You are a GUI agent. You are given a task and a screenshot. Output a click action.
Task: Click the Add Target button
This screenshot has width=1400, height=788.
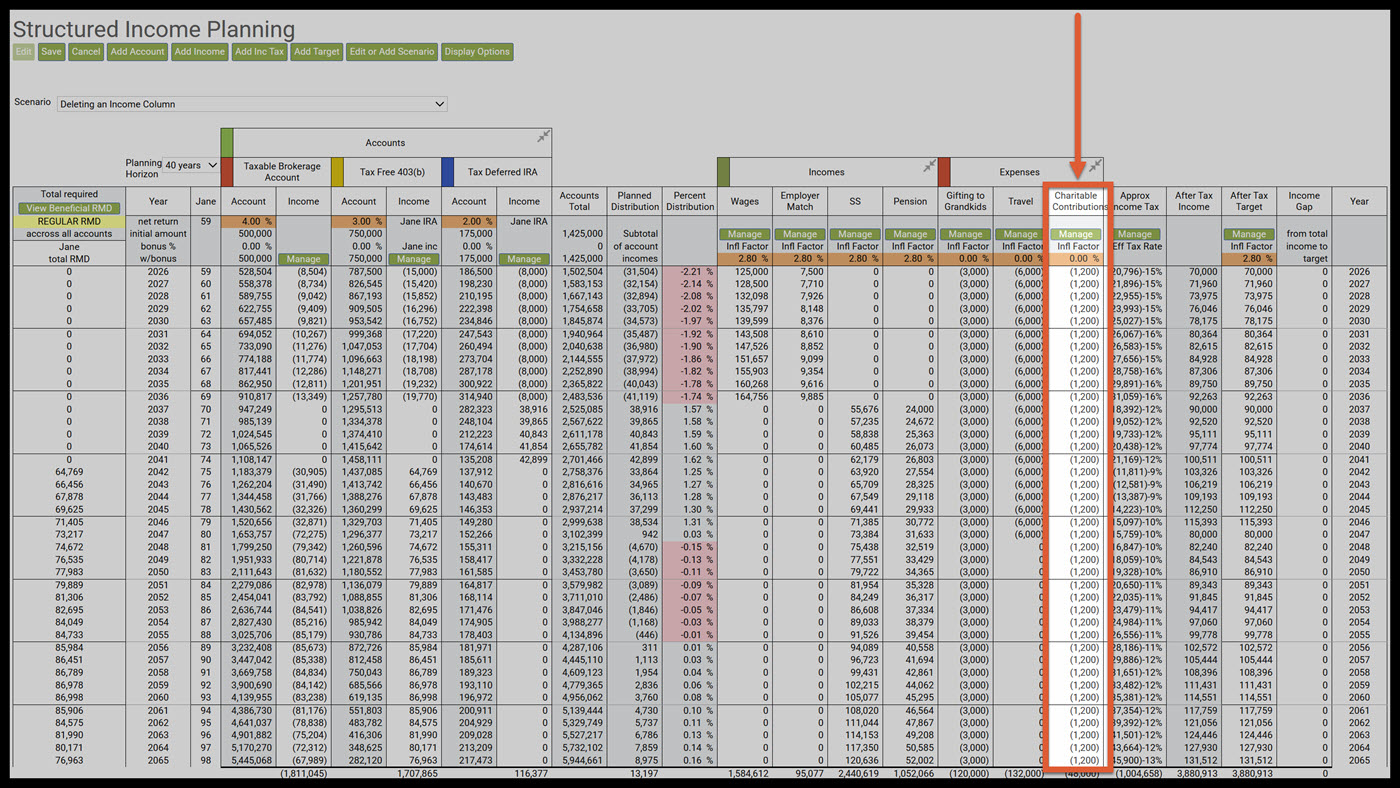[x=316, y=52]
